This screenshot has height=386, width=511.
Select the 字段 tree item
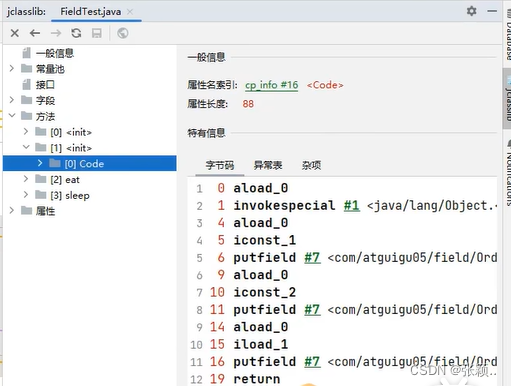[45, 100]
